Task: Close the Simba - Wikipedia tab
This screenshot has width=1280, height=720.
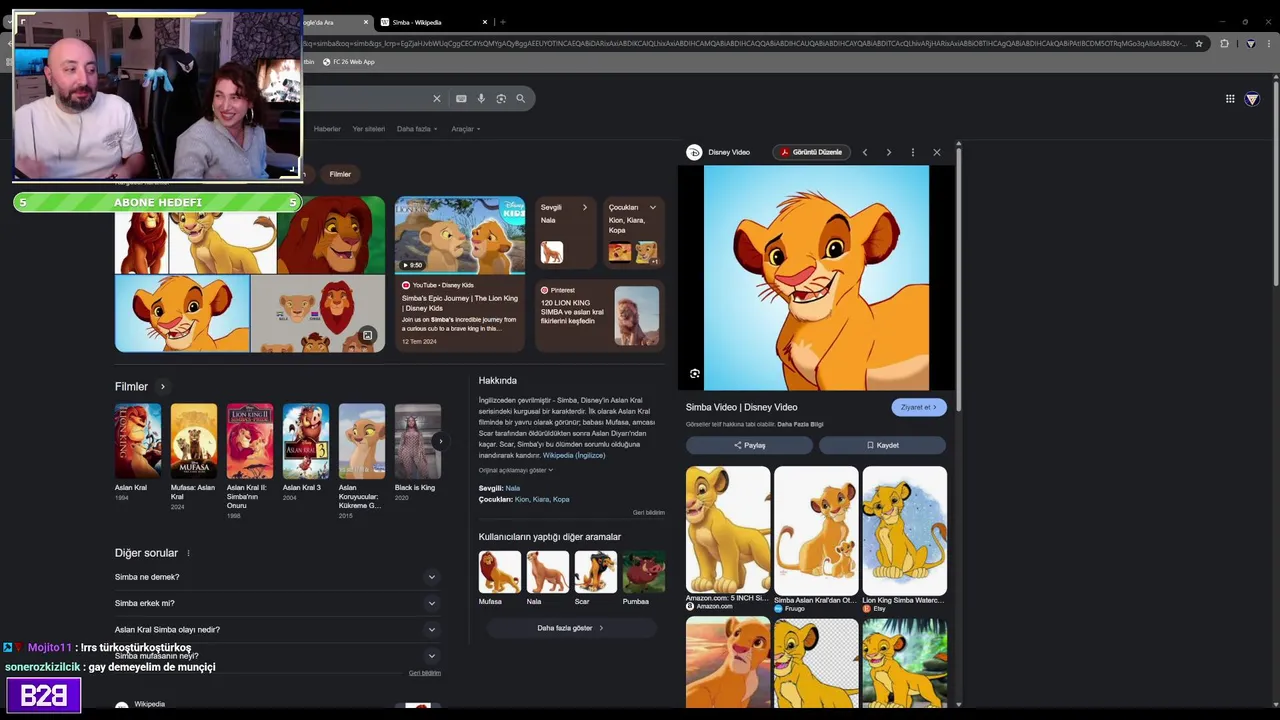Action: (x=485, y=22)
